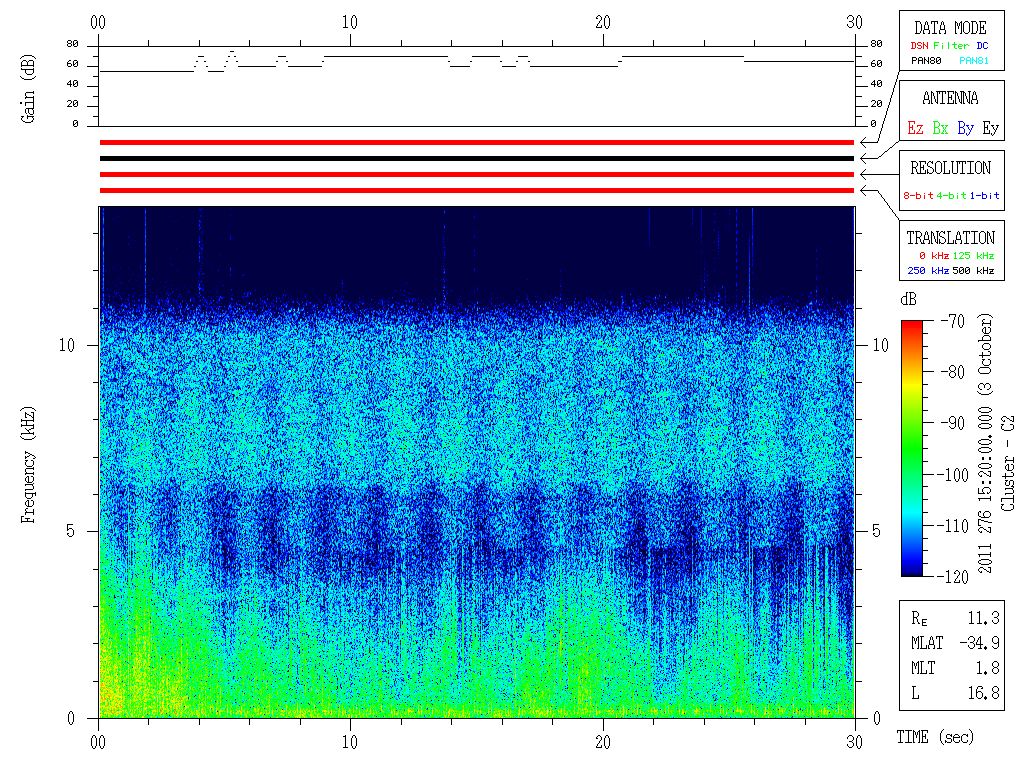
Task: Click the ANTENNA legend title
Action: pyautogui.click(x=950, y=98)
